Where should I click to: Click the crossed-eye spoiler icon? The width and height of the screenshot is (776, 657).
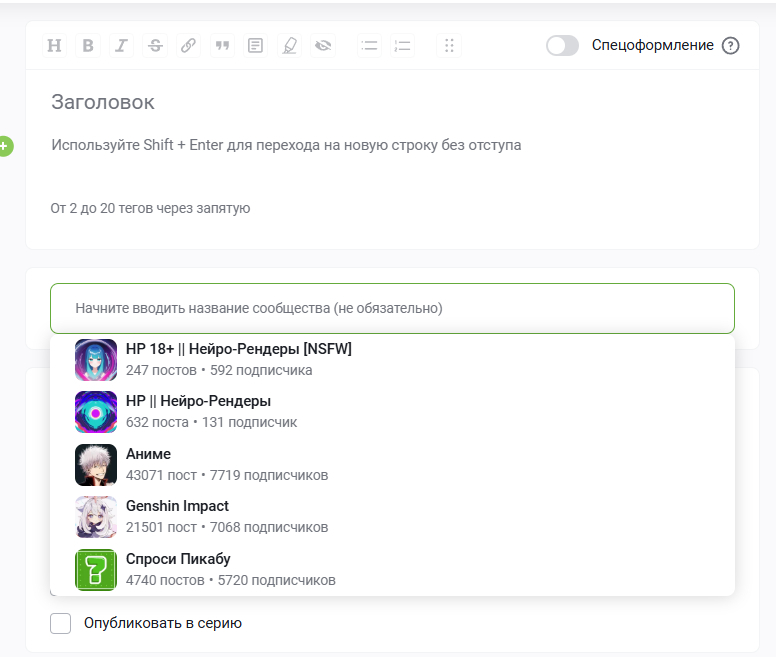[323, 46]
